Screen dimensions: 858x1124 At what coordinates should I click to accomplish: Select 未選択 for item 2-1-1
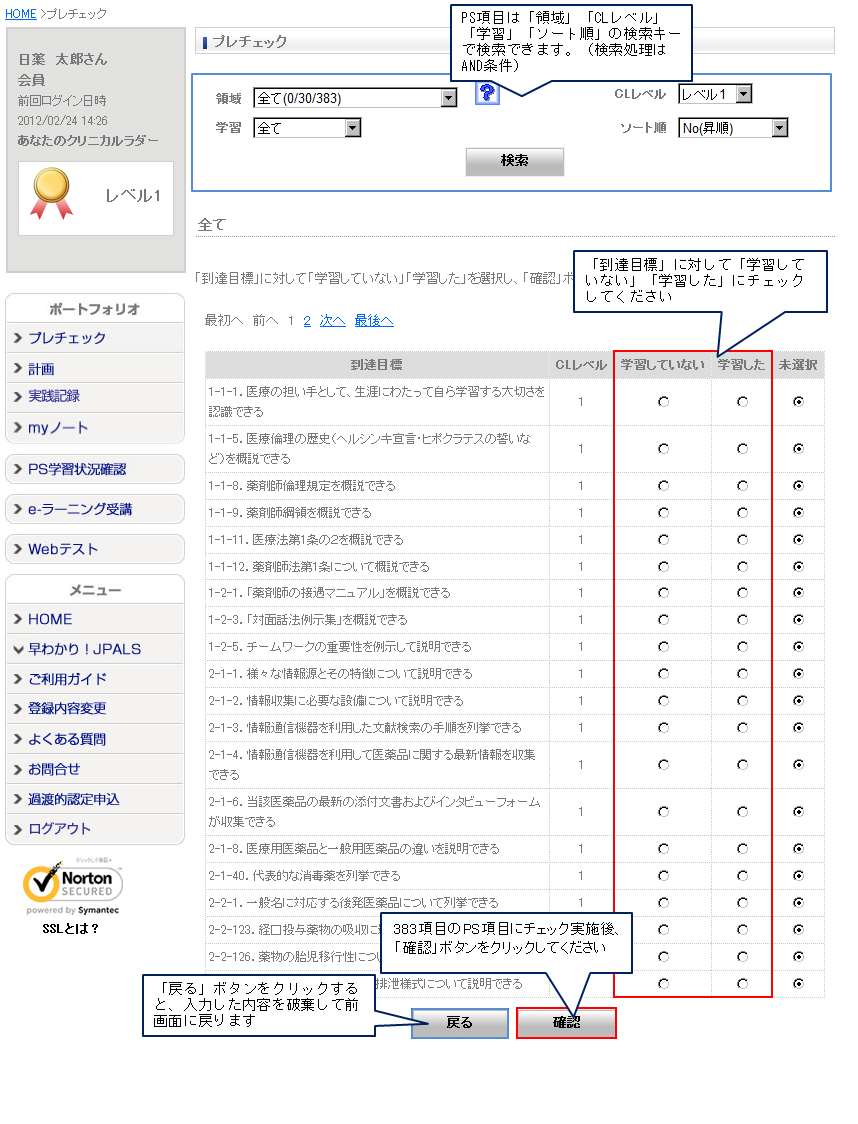pos(797,674)
